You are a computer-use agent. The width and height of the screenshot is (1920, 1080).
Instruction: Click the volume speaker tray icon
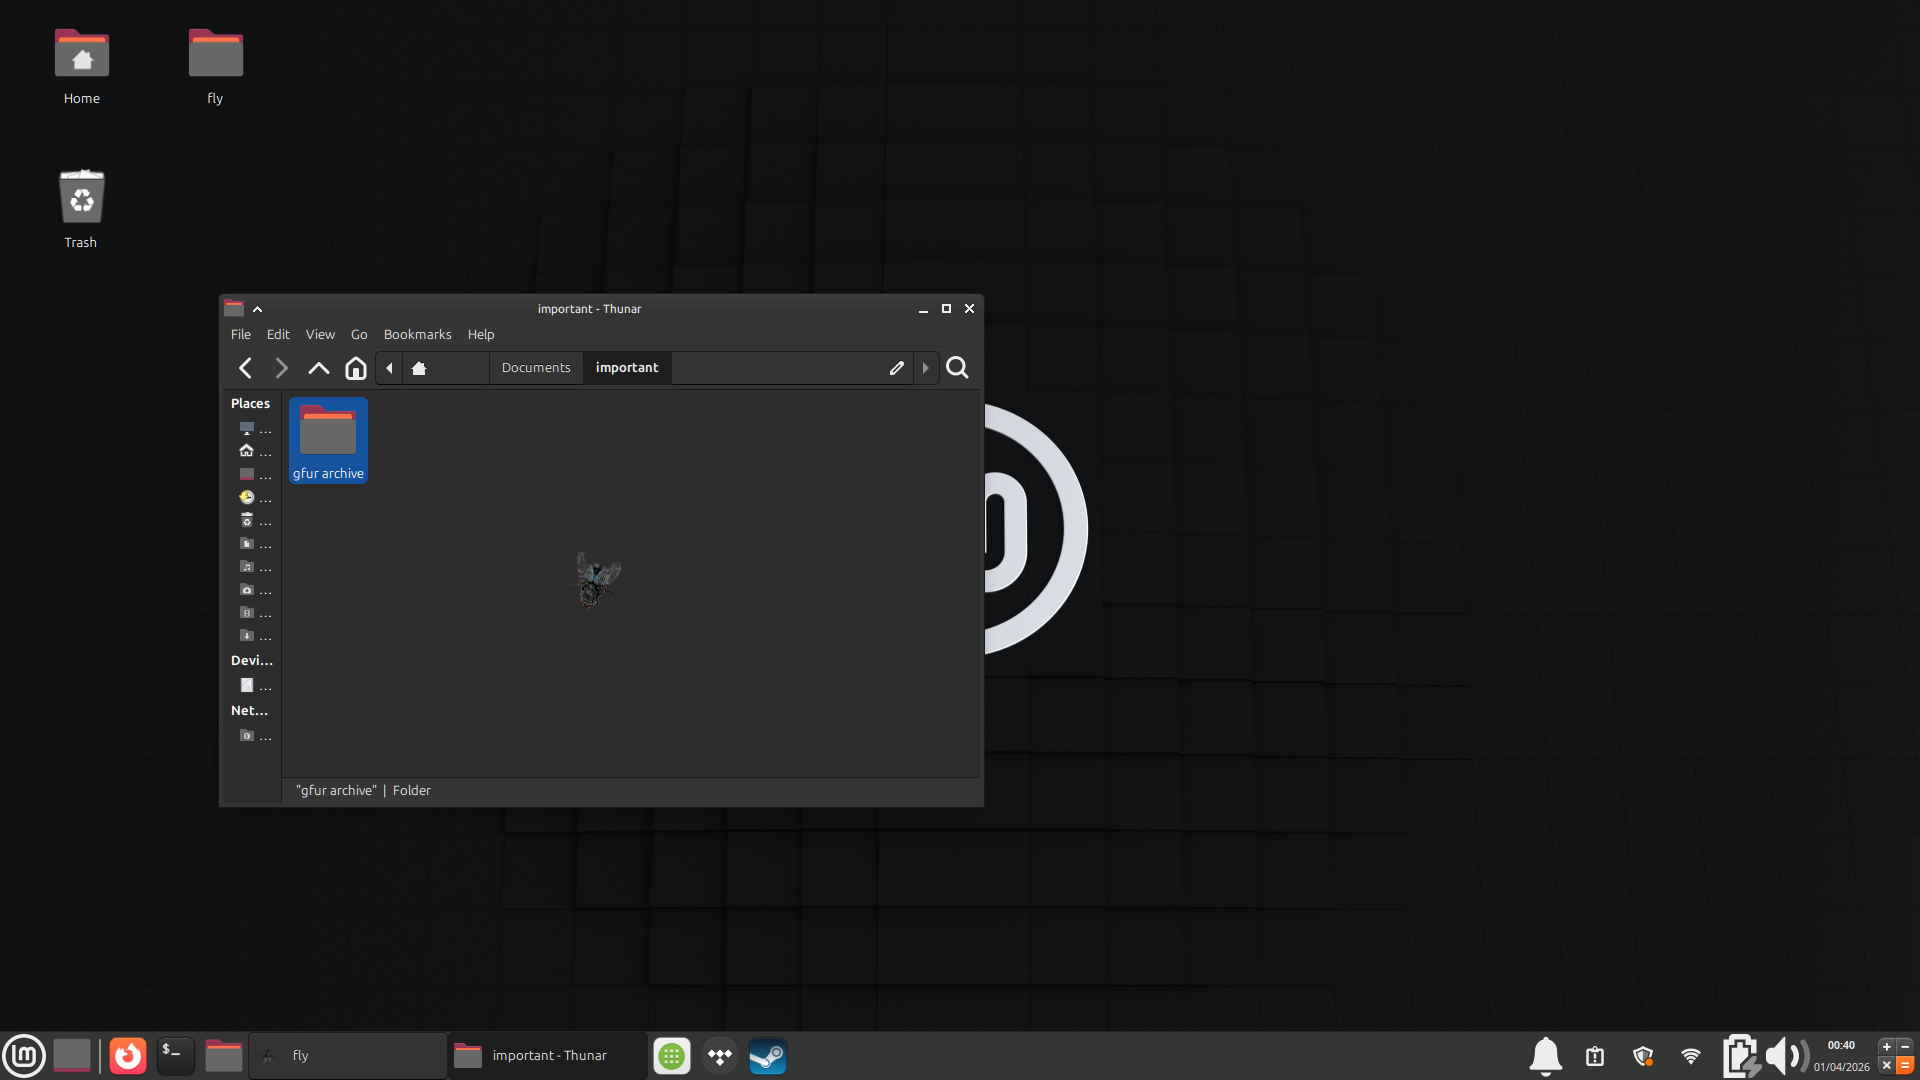1784,1056
